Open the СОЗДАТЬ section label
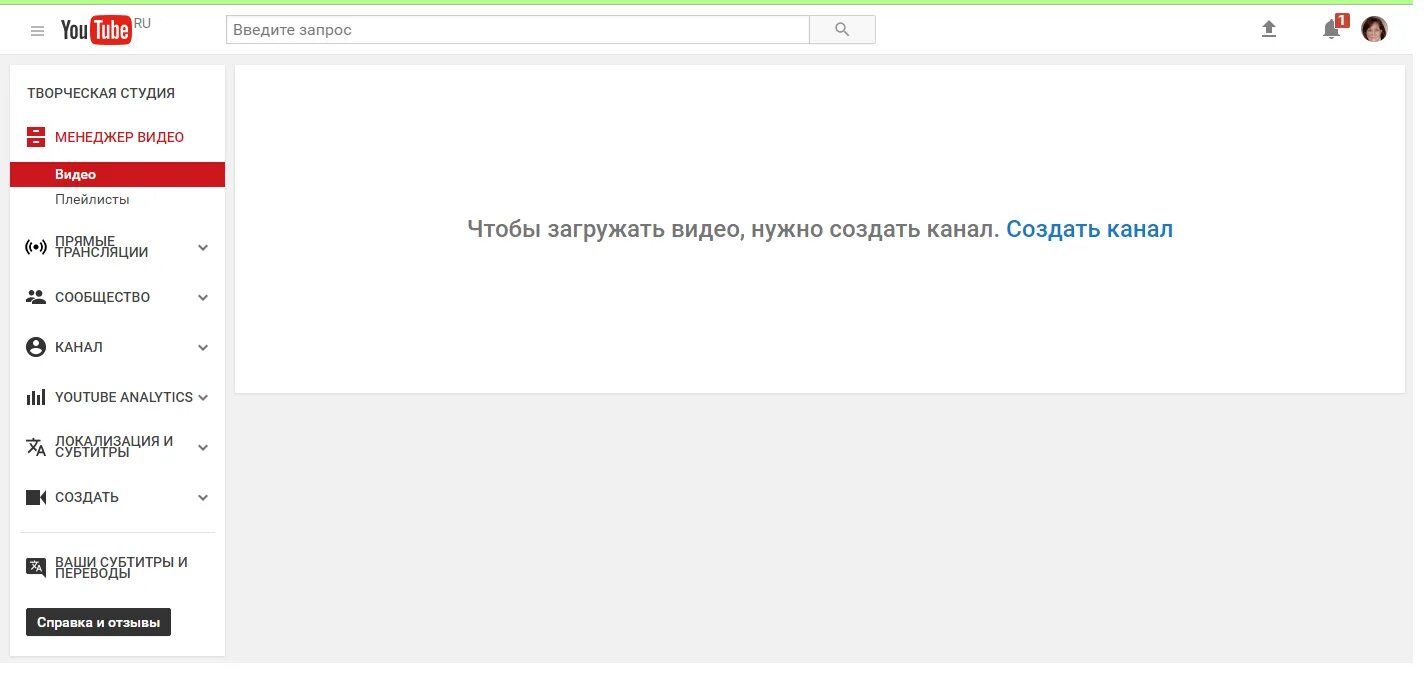The height and width of the screenshot is (688, 1424). [x=87, y=497]
